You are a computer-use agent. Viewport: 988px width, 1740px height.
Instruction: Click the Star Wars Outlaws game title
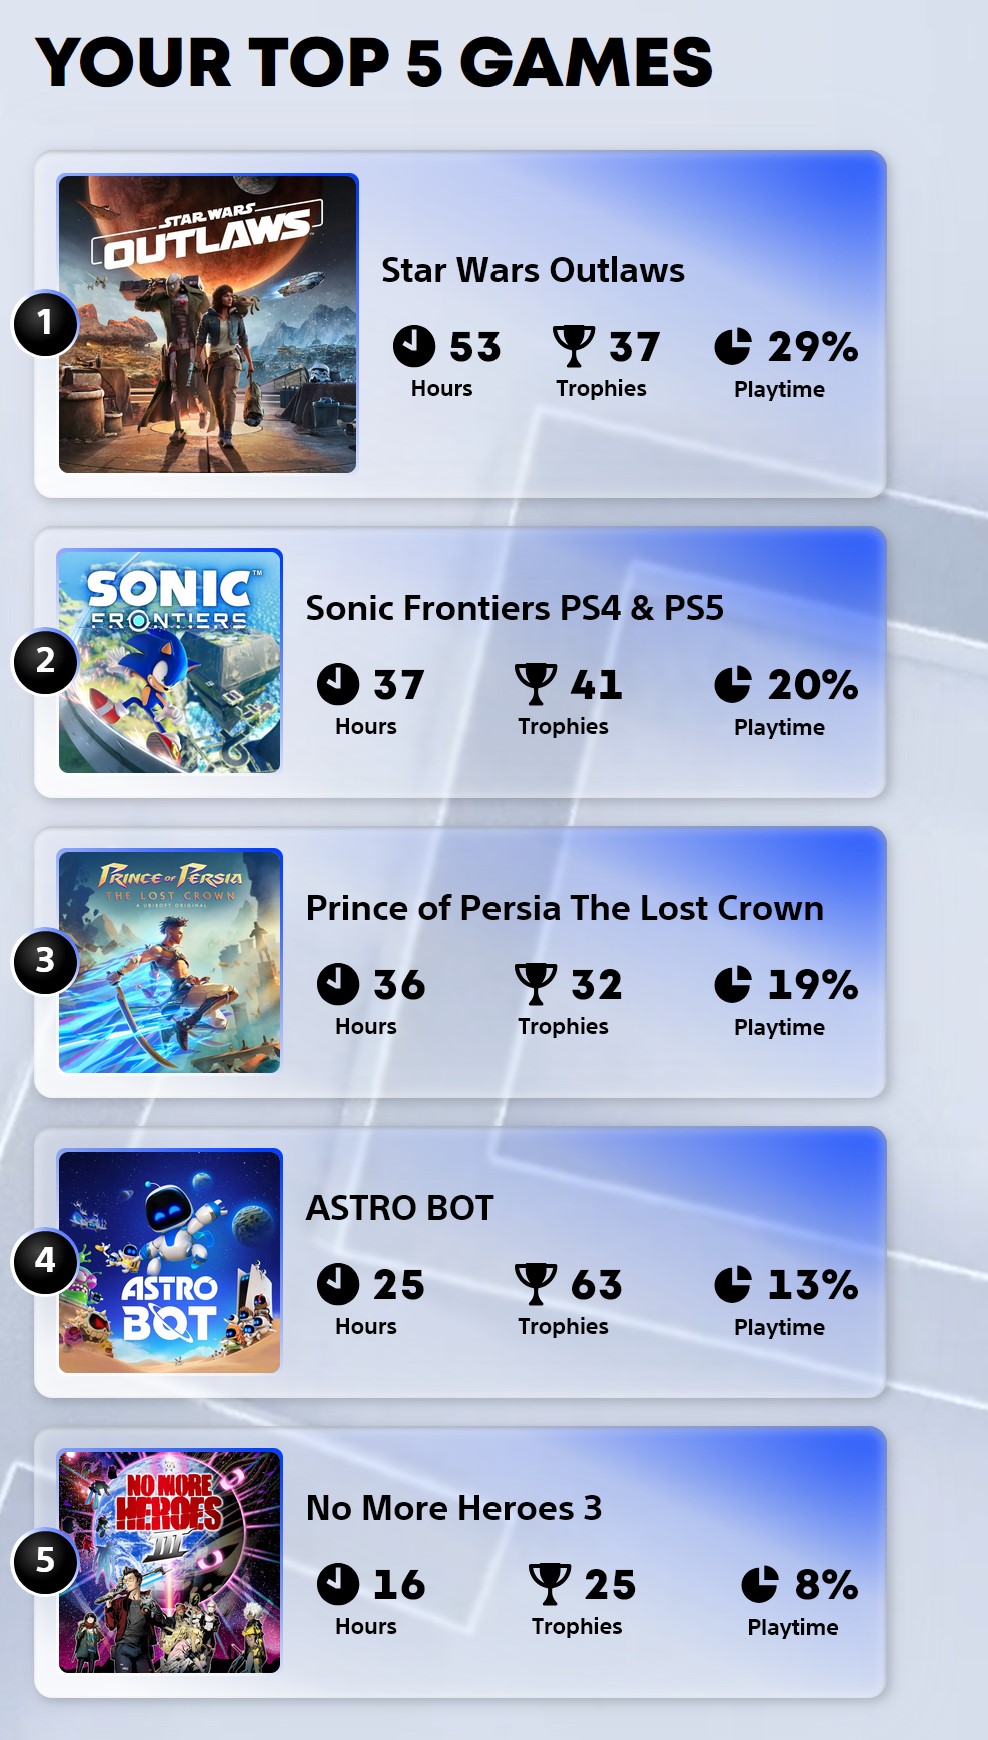click(533, 270)
